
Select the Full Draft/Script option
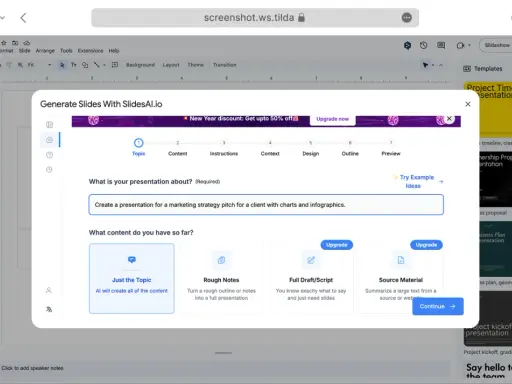[x=311, y=278]
